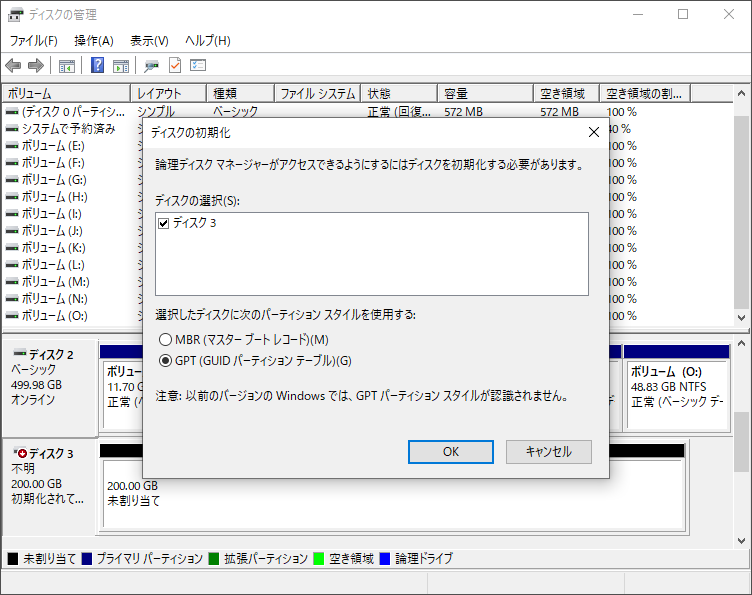Sort by the 容量 column header
Screen dimensions: 752x595
point(485,93)
